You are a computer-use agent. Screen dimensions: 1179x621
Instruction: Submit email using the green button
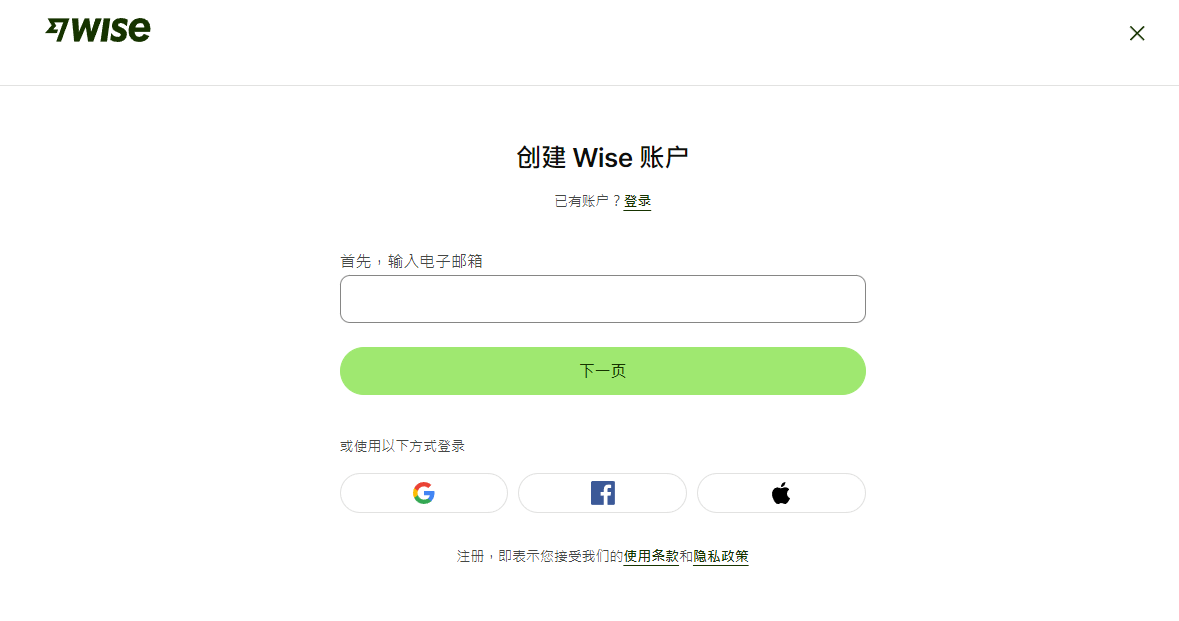point(602,370)
